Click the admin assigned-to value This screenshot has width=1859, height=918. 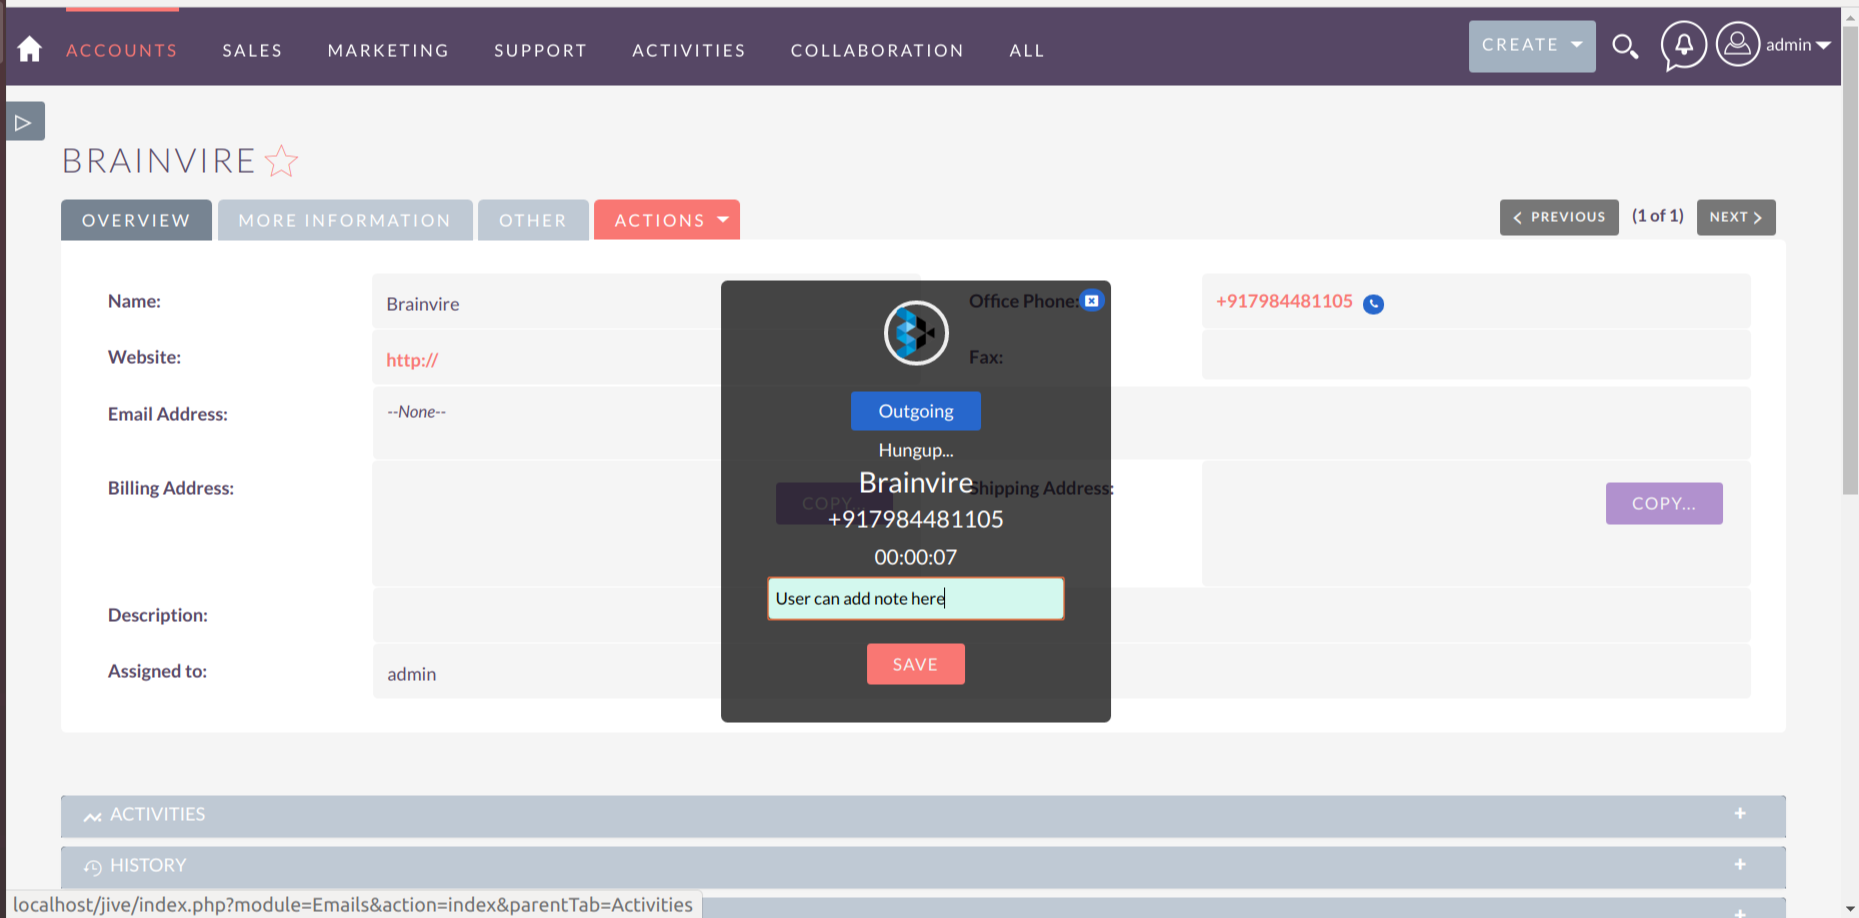412,674
